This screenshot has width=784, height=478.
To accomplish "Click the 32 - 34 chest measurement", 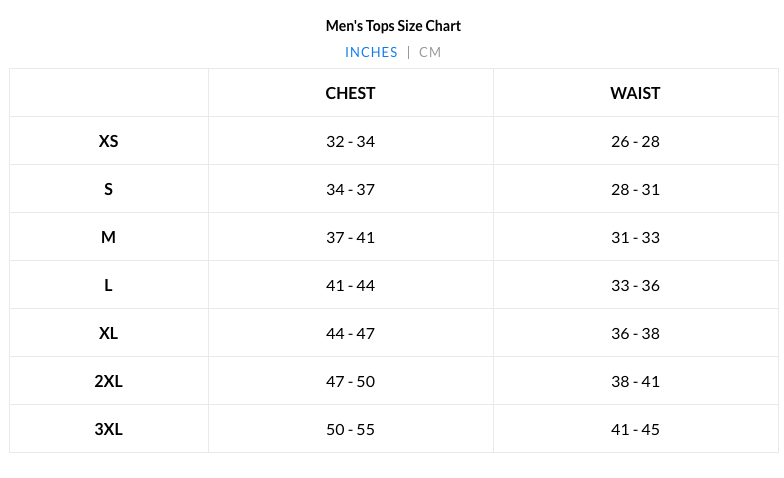I will pos(350,141).
